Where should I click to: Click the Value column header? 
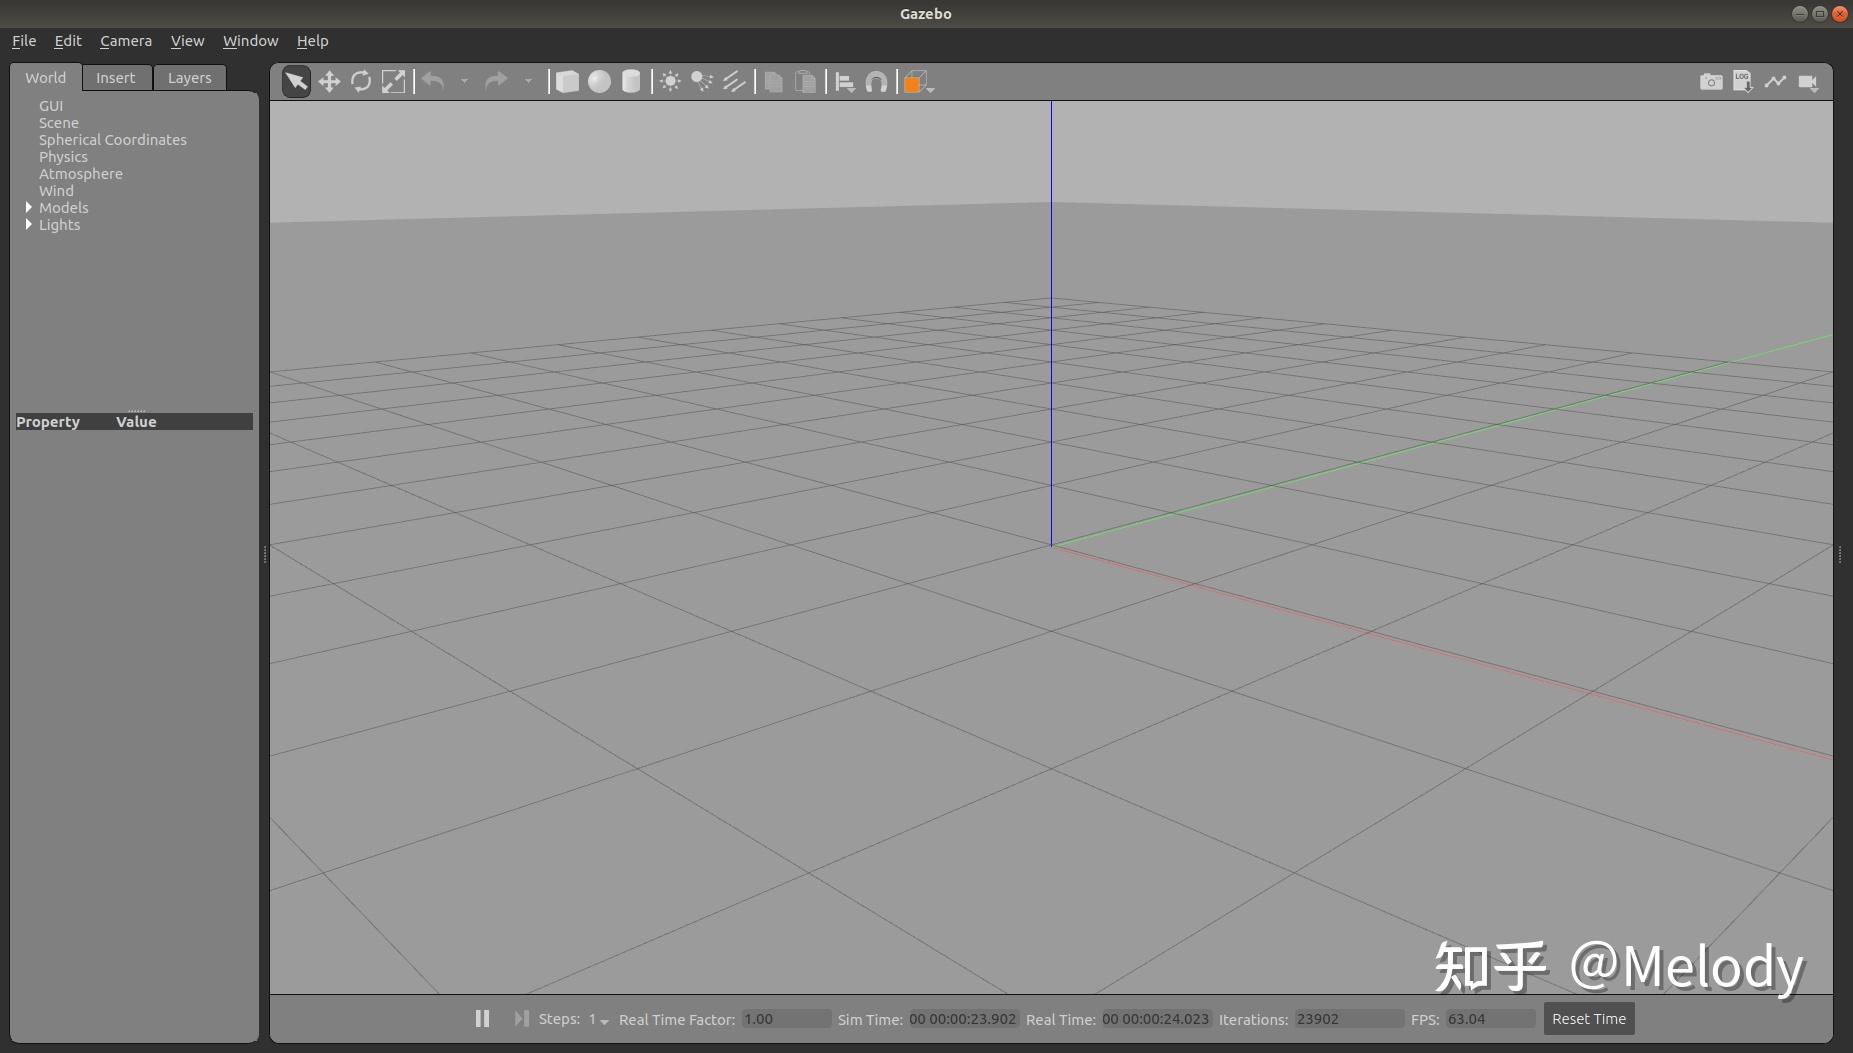coord(136,422)
